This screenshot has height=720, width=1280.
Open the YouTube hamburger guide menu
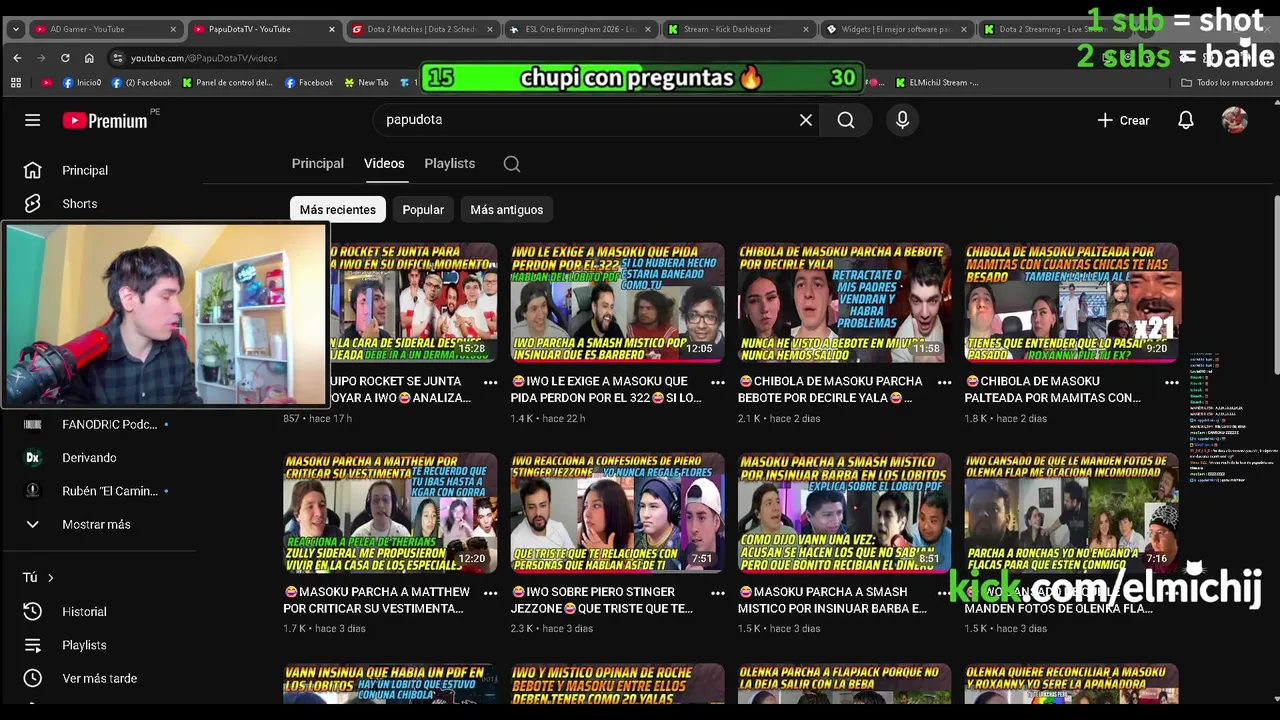(32, 120)
